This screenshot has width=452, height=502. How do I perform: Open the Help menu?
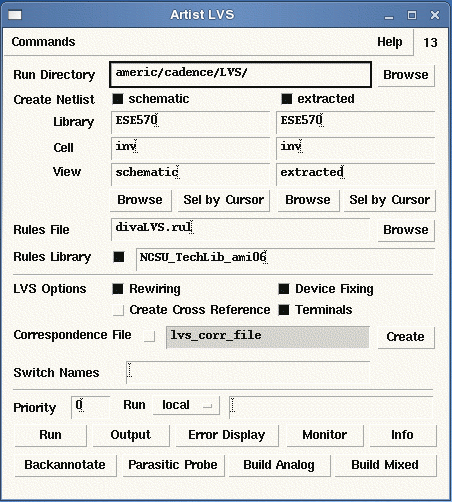click(x=389, y=42)
